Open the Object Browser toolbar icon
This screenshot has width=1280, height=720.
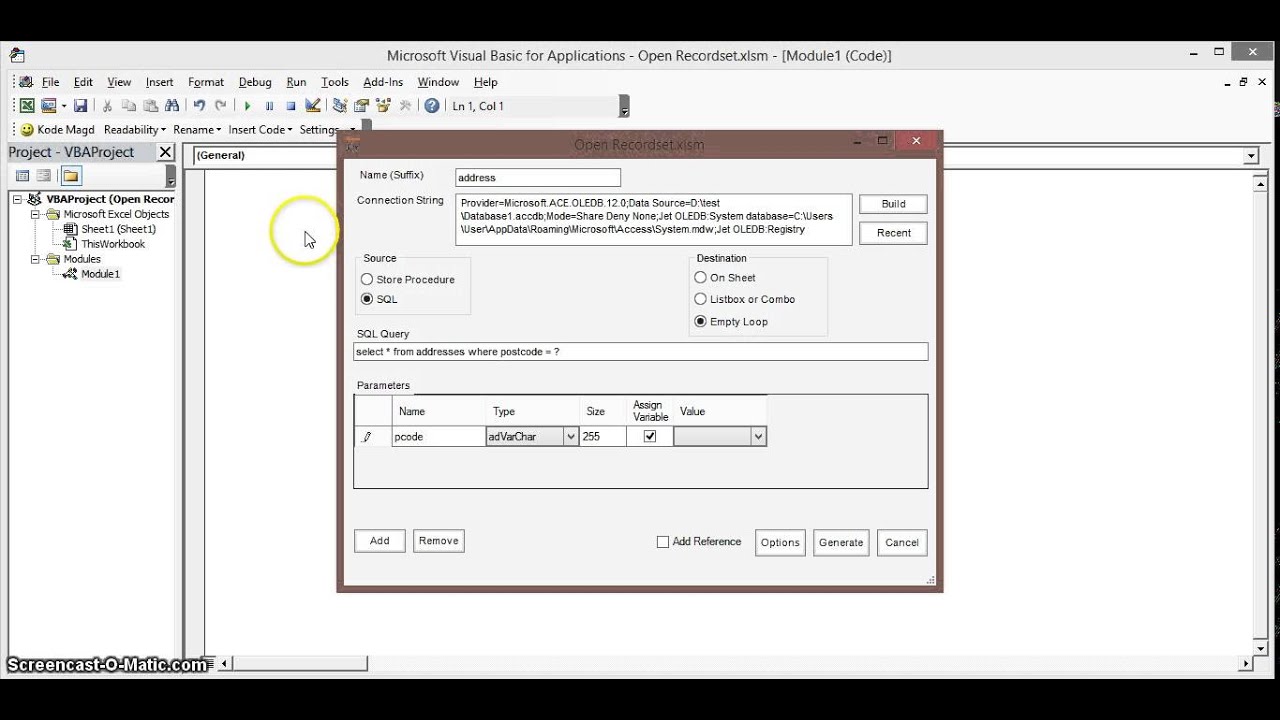[383, 105]
